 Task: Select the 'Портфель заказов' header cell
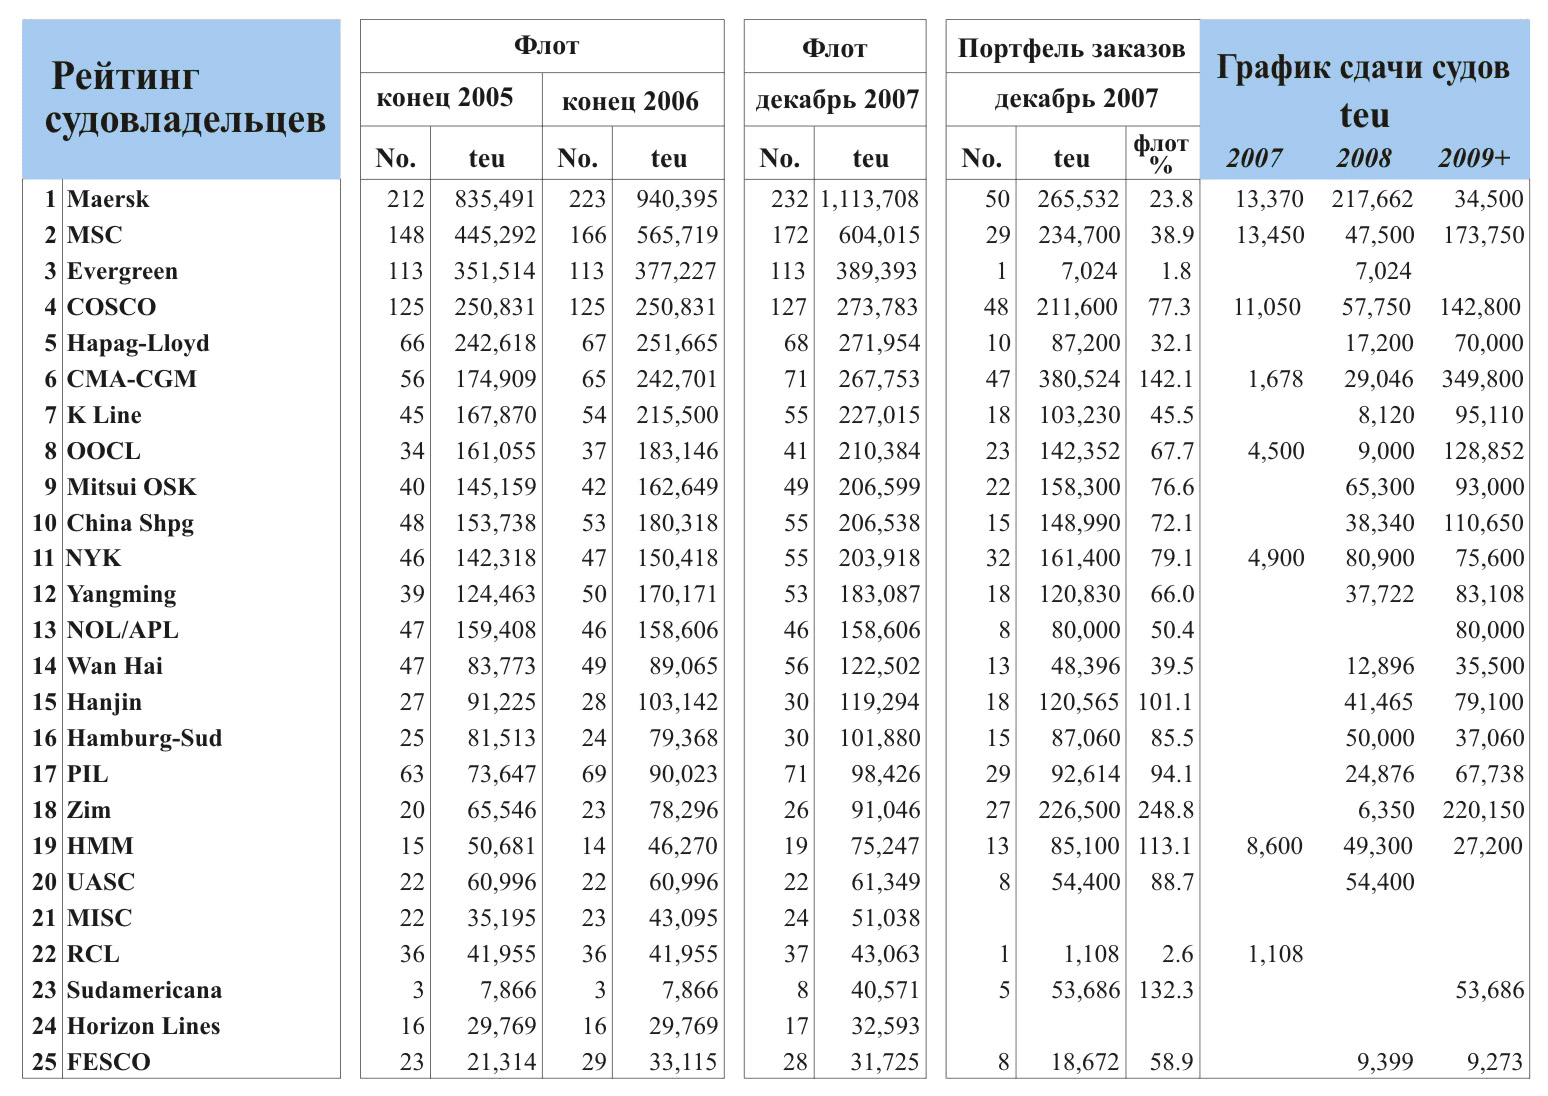1071,48
